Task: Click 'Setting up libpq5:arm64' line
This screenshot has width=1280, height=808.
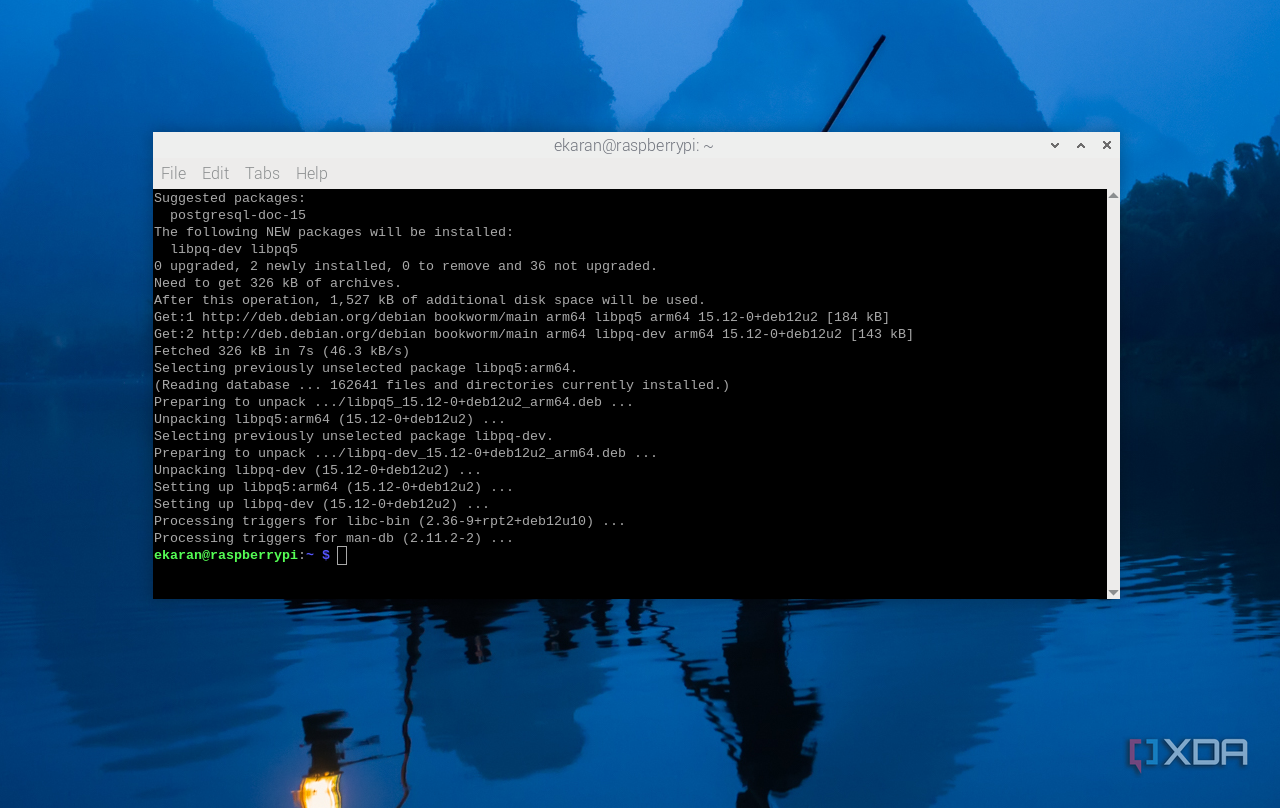Action: click(x=334, y=487)
